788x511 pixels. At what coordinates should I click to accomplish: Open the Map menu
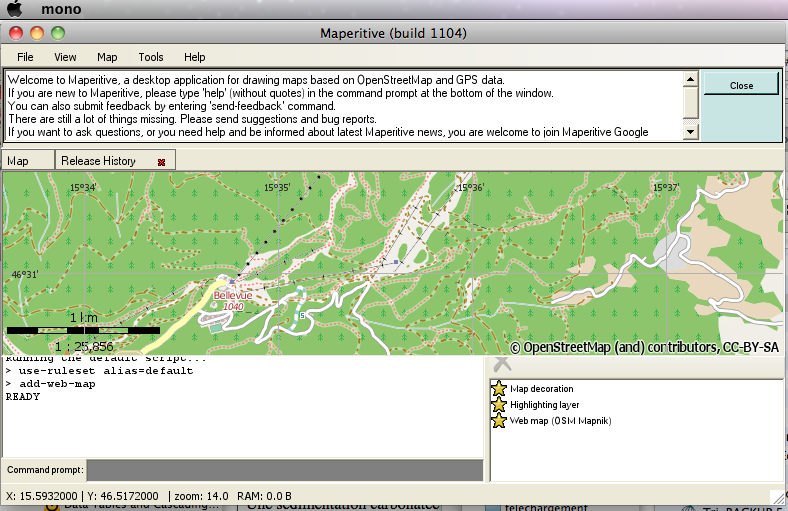coord(107,57)
